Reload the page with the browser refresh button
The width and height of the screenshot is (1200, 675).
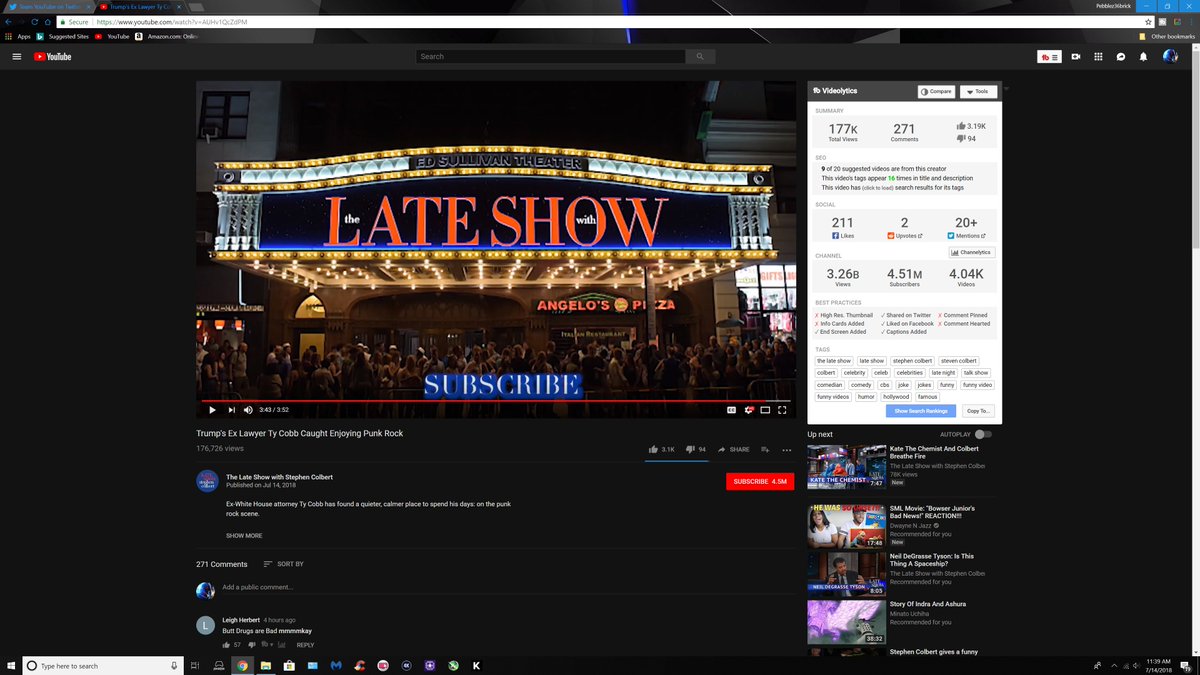tap(34, 21)
